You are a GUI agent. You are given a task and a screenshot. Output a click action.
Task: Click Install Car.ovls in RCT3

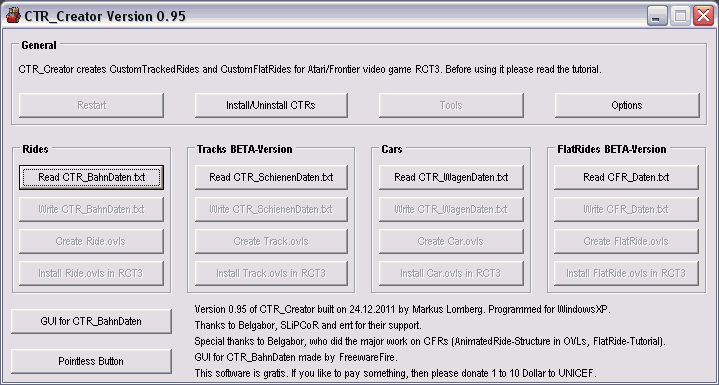(451, 274)
